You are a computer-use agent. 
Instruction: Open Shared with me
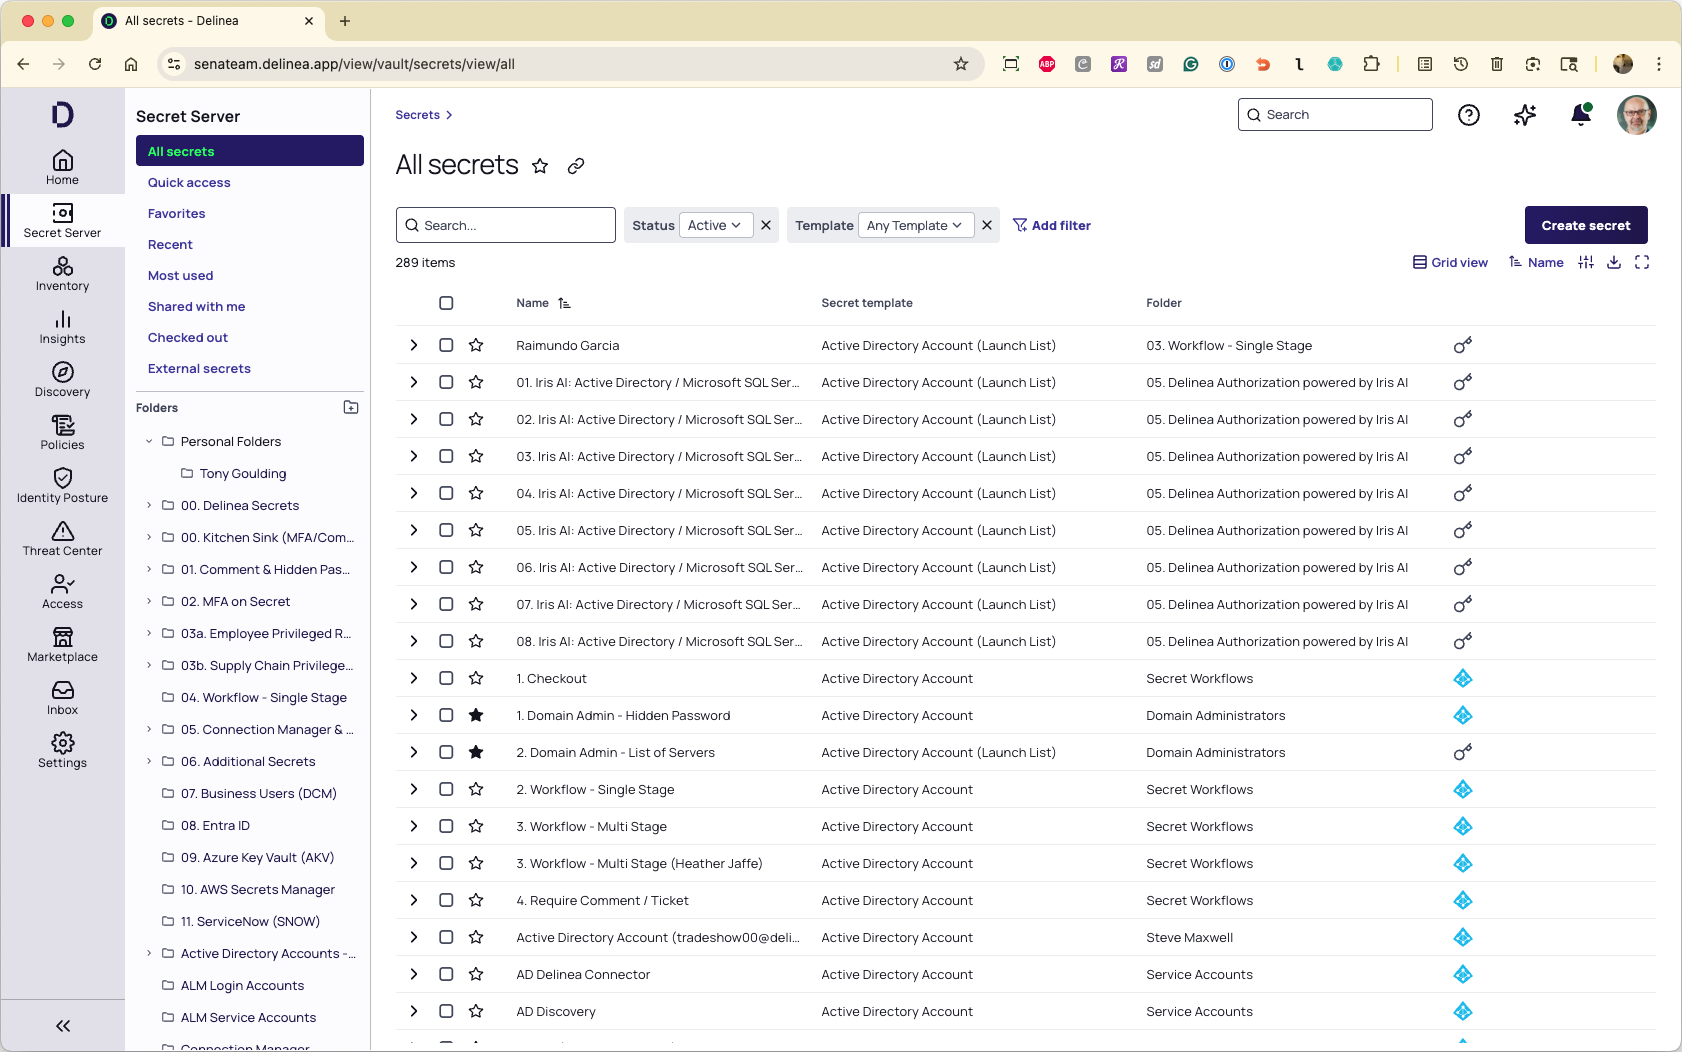(x=197, y=306)
